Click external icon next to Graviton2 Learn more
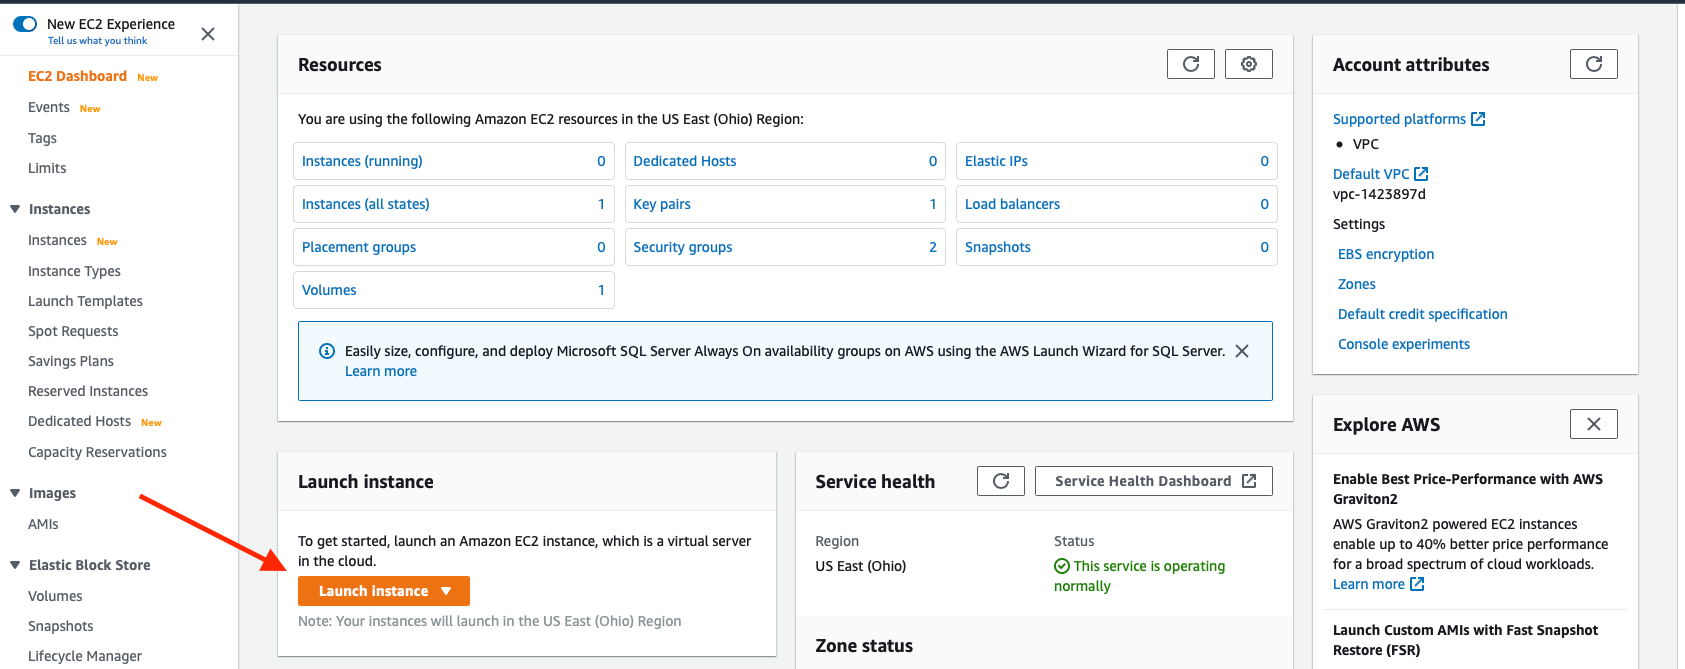1685x669 pixels. [x=1417, y=584]
